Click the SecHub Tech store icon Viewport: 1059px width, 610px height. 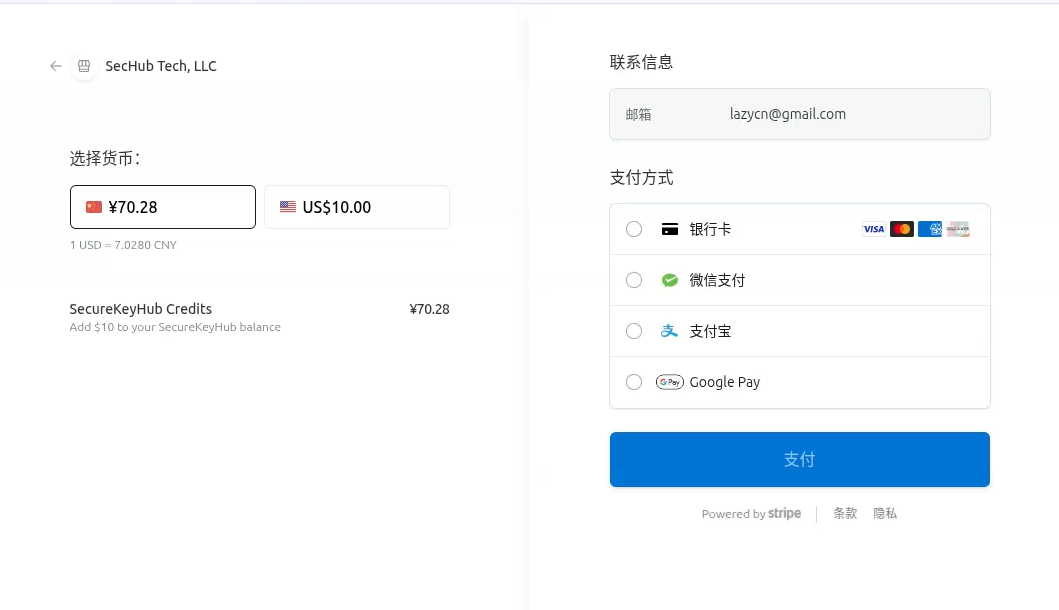pyautogui.click(x=84, y=66)
